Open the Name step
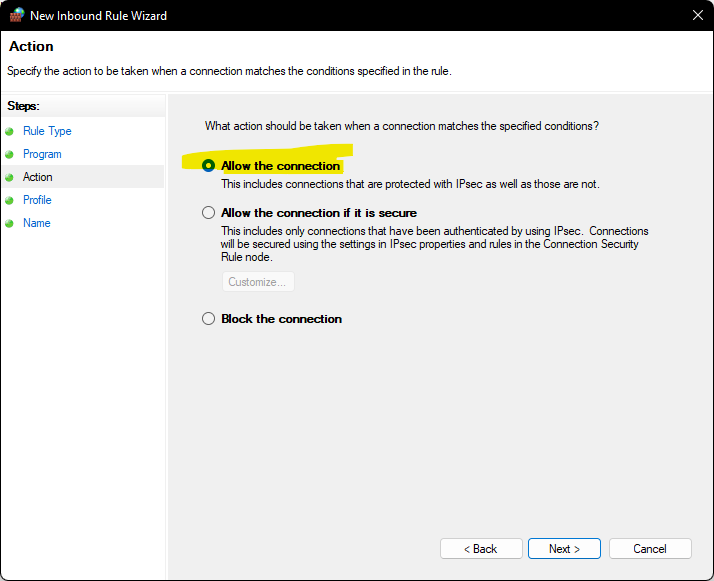This screenshot has width=714, height=581. [37, 223]
